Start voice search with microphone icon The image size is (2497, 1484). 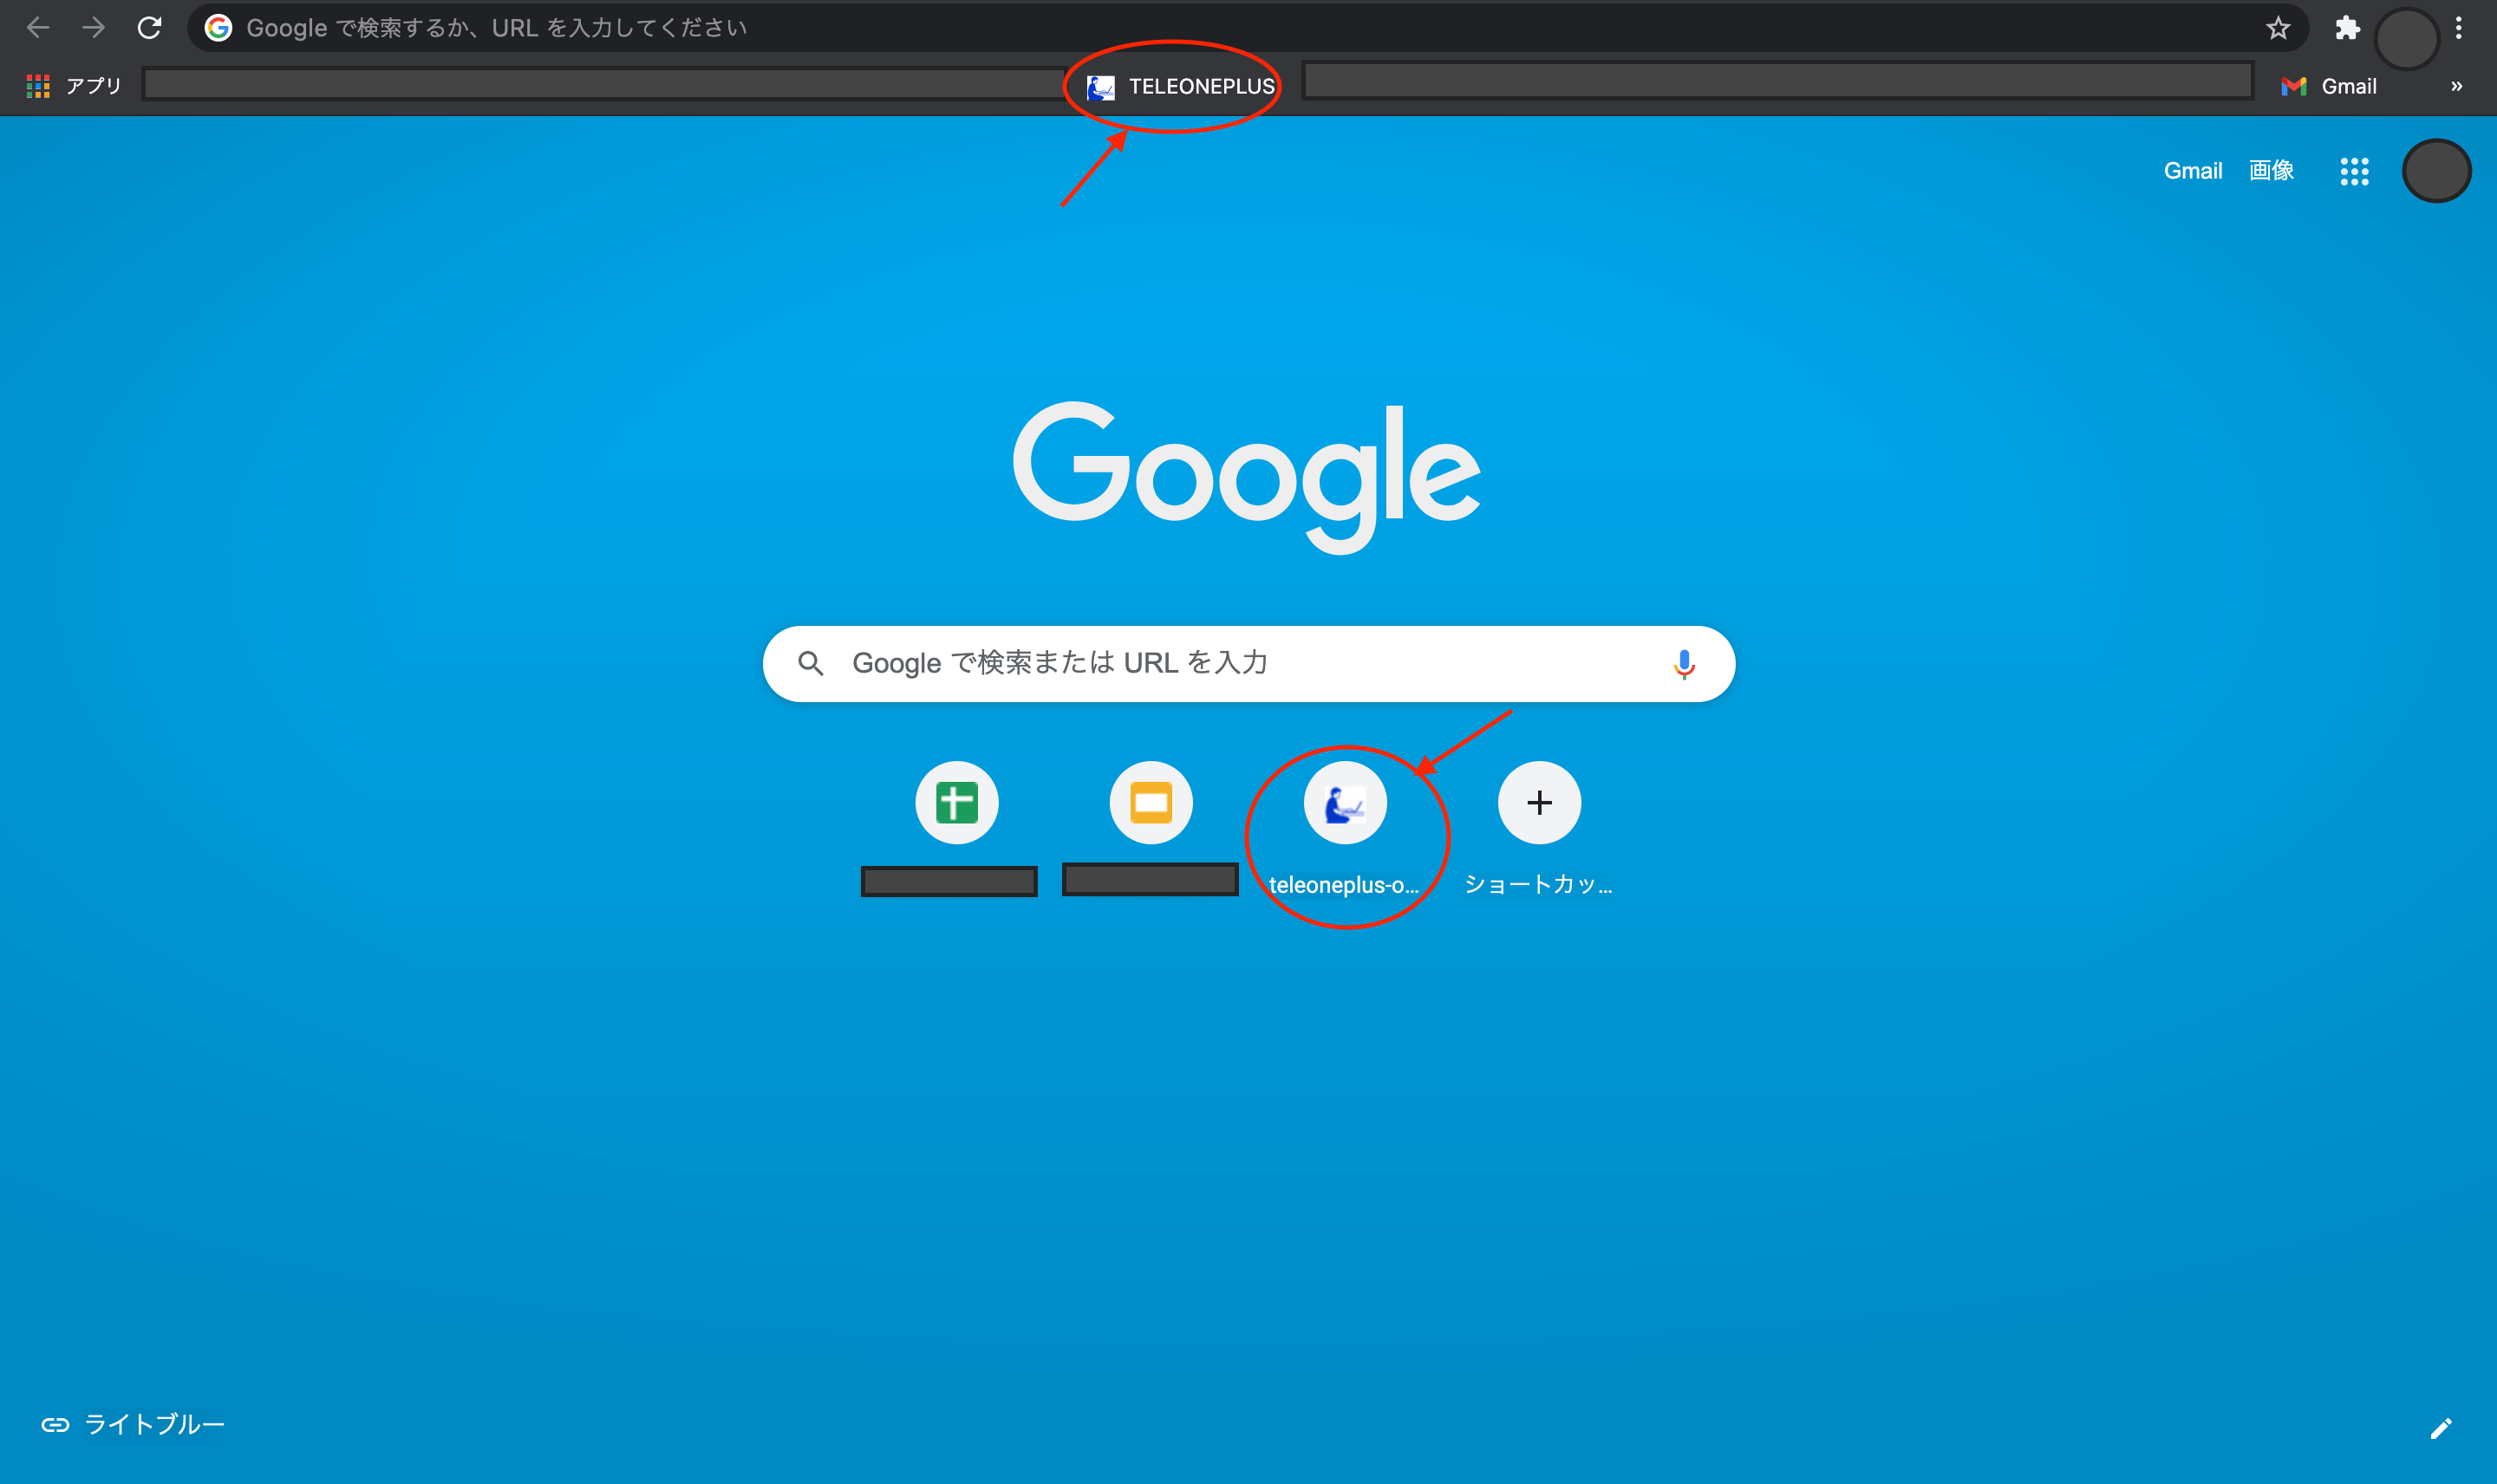click(1684, 664)
